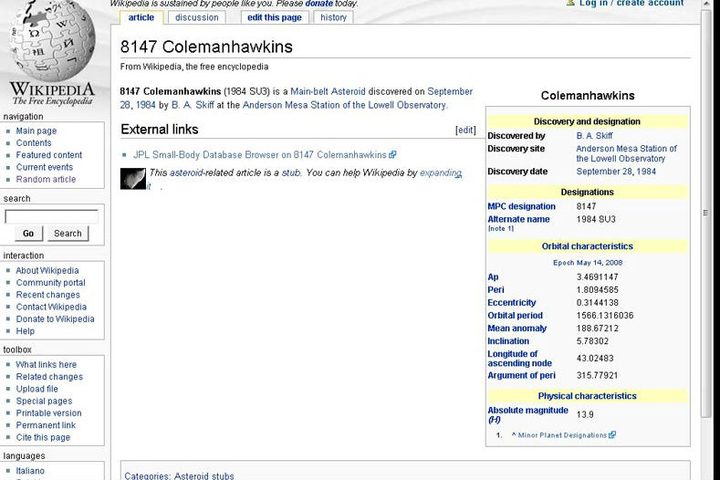The width and height of the screenshot is (720, 480).
Task: Click Mean anomaly label in infobox
Action: [517, 328]
